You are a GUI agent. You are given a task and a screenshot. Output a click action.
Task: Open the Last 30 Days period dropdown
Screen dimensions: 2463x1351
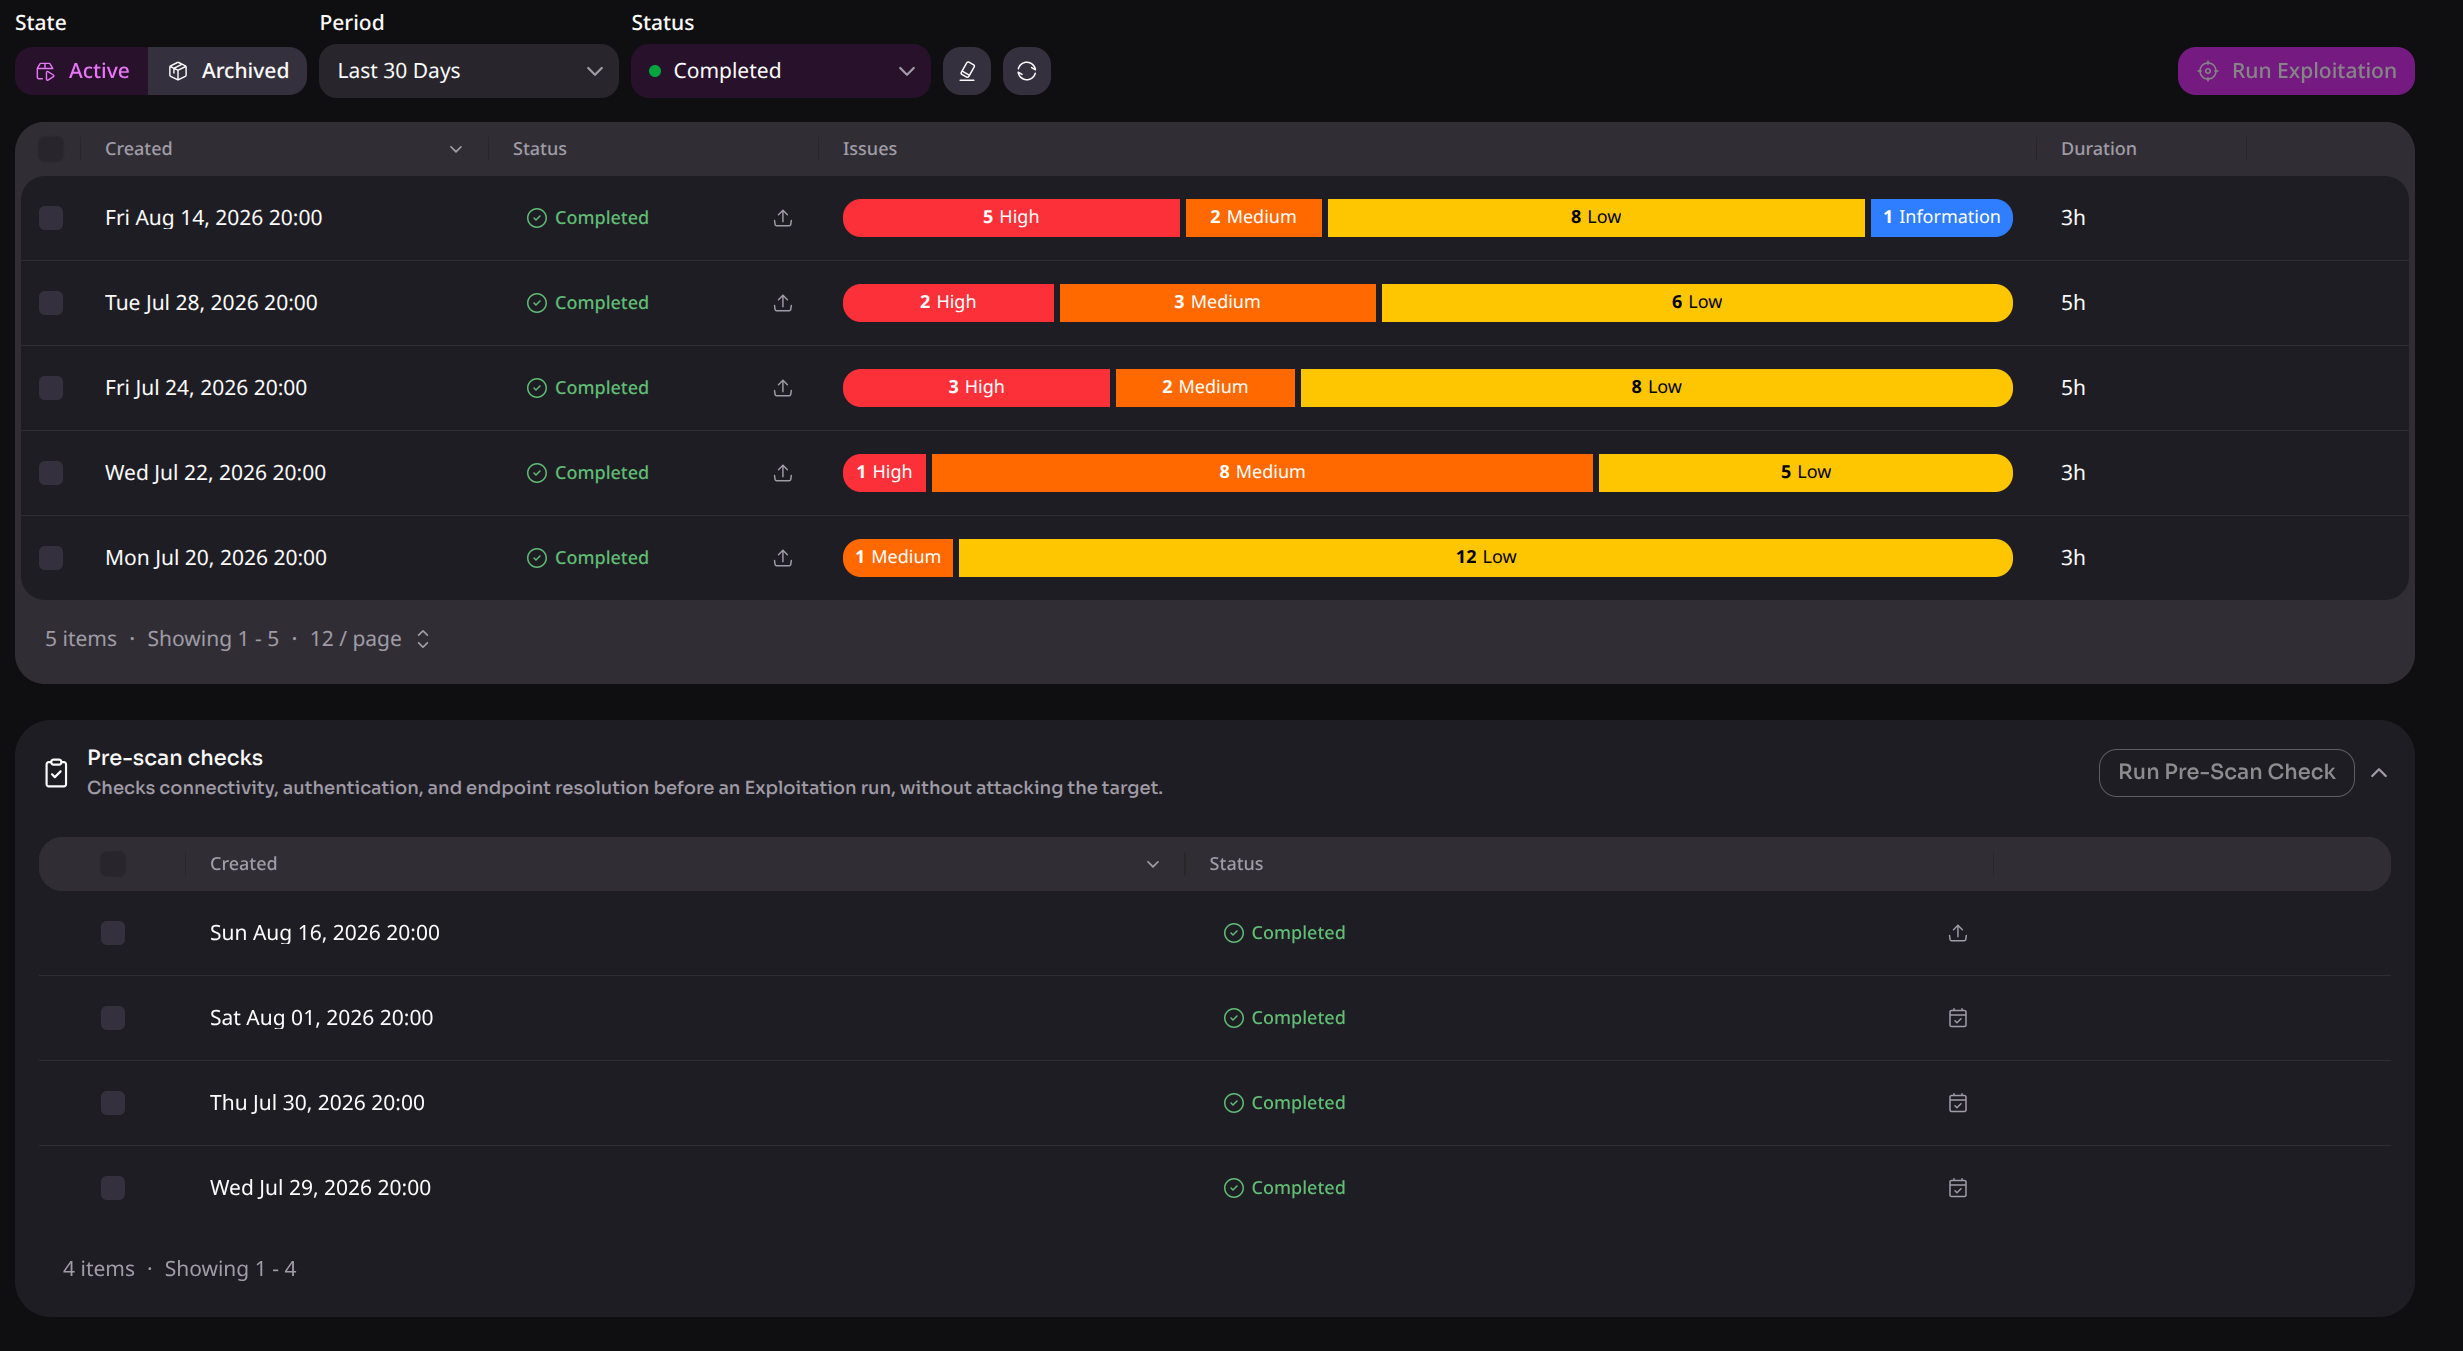click(x=469, y=71)
